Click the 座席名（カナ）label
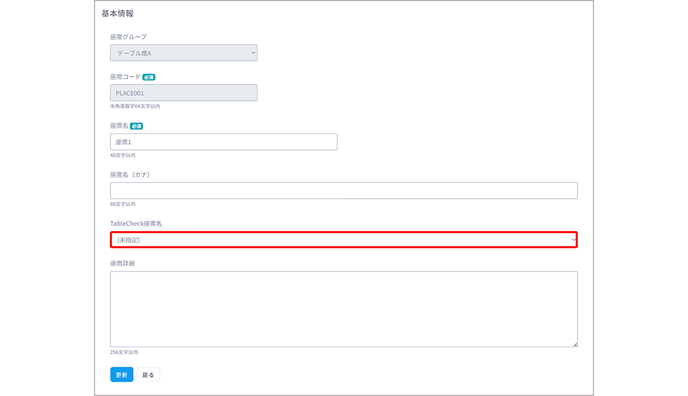This screenshot has height=396, width=688. click(x=131, y=175)
